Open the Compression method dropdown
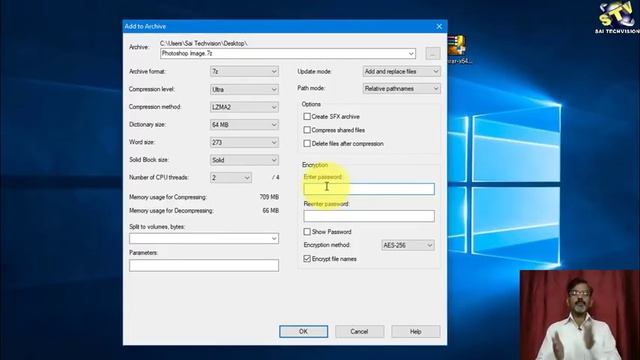Image resolution: width=640 pixels, height=360 pixels. pyautogui.click(x=244, y=107)
